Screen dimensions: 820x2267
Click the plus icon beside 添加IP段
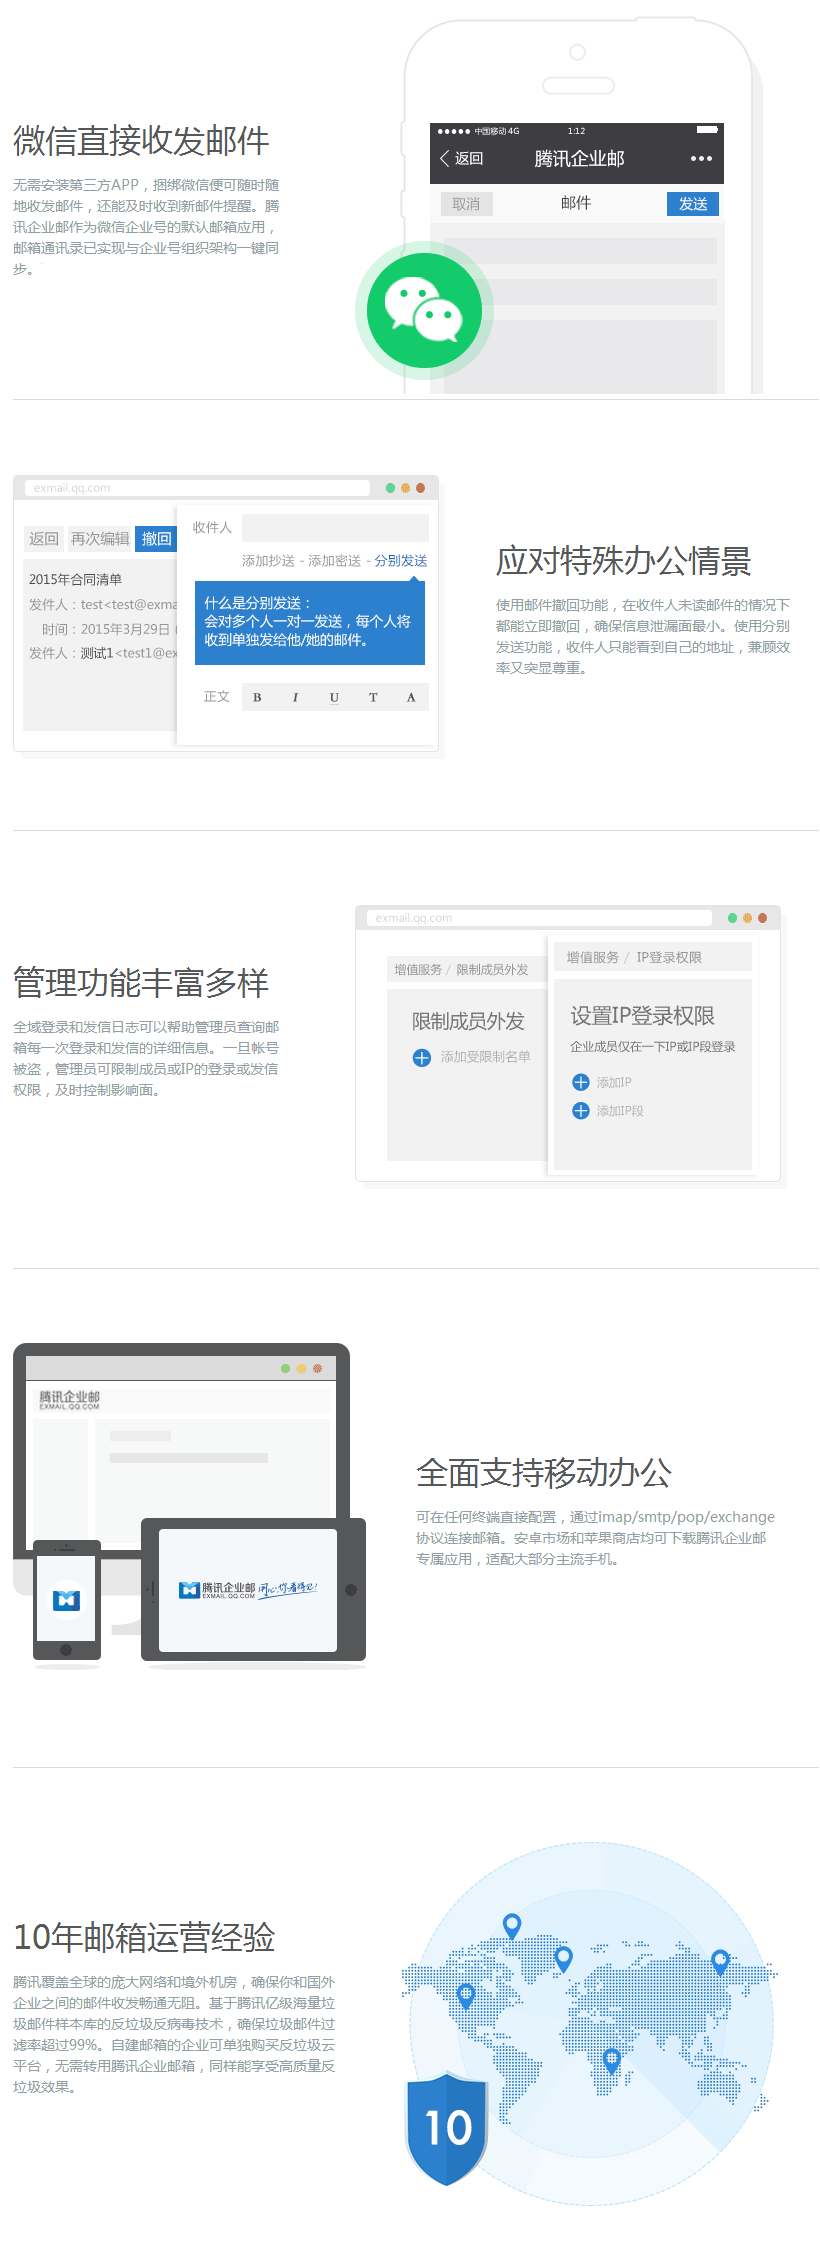tap(580, 1110)
